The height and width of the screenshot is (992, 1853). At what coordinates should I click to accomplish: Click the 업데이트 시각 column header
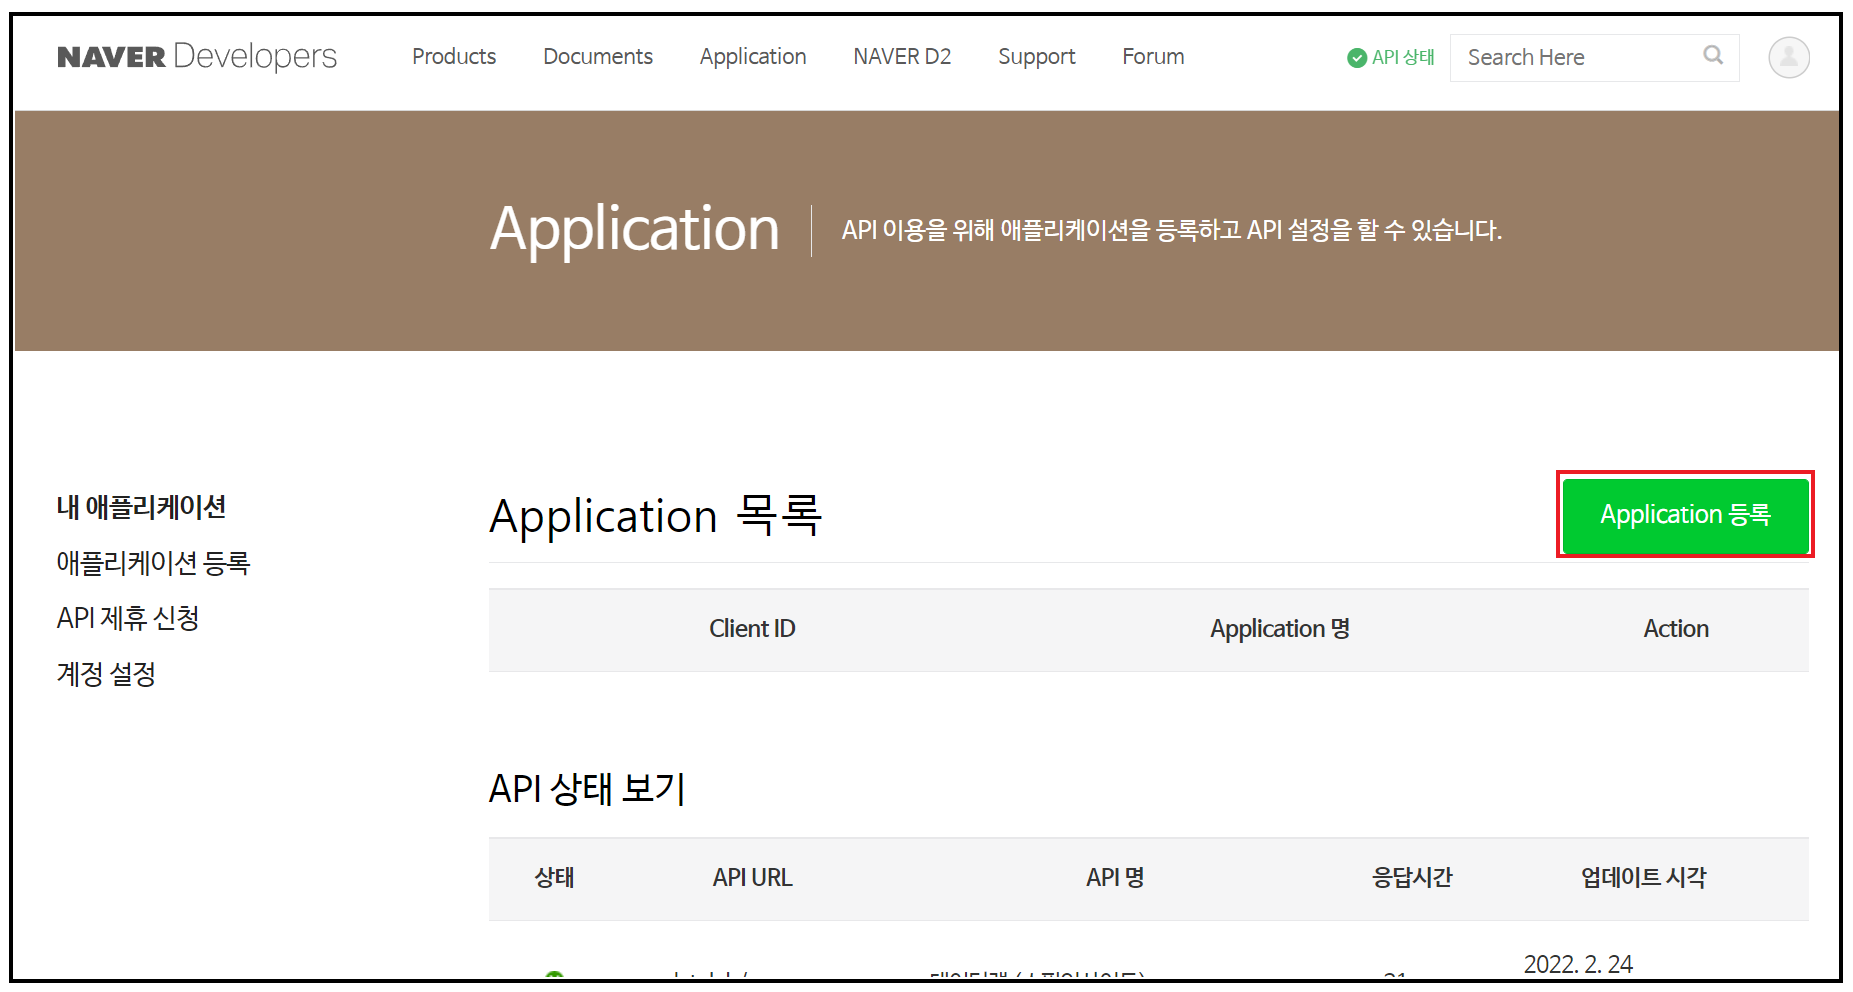[x=1643, y=878]
